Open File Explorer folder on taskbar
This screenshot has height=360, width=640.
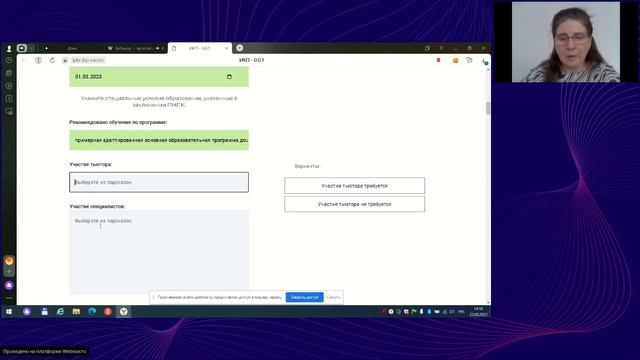76,311
